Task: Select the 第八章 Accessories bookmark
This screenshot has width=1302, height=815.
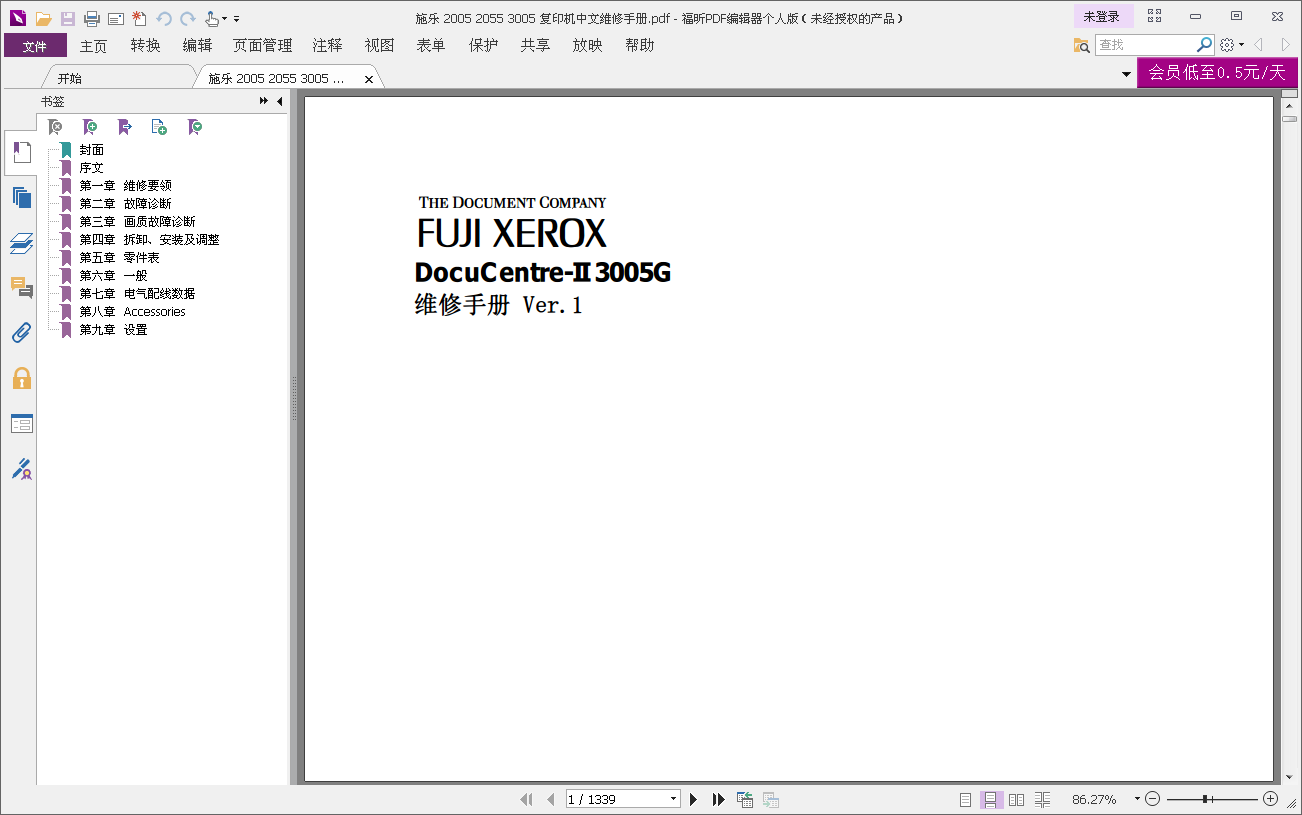Action: (x=133, y=312)
